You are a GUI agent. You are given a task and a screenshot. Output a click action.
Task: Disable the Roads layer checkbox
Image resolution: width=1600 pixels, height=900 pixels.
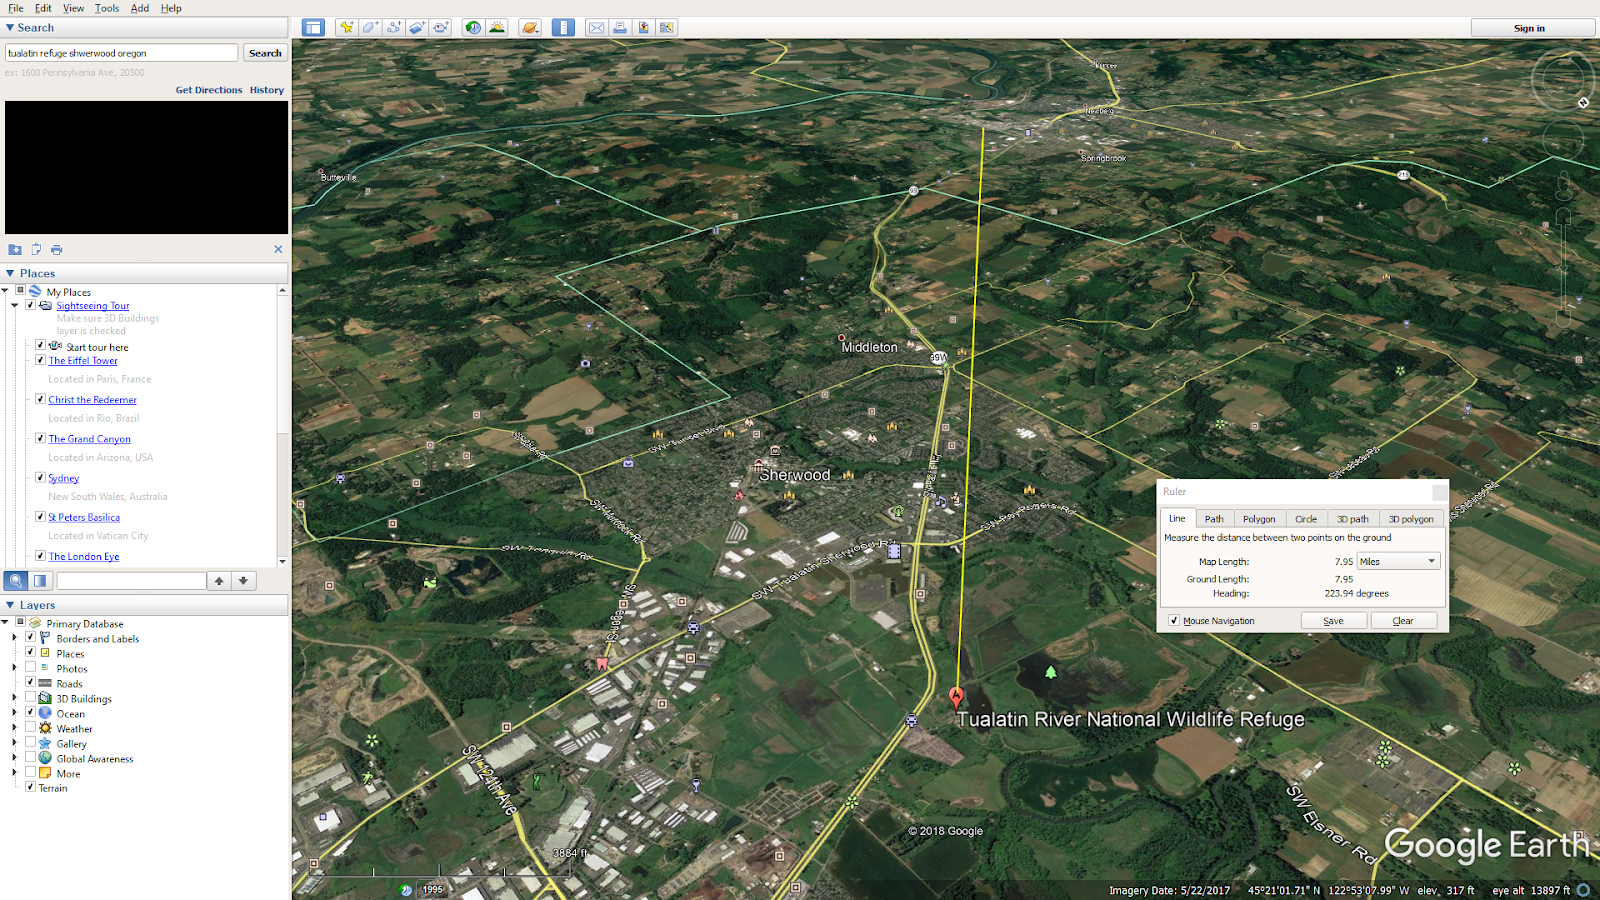30,682
